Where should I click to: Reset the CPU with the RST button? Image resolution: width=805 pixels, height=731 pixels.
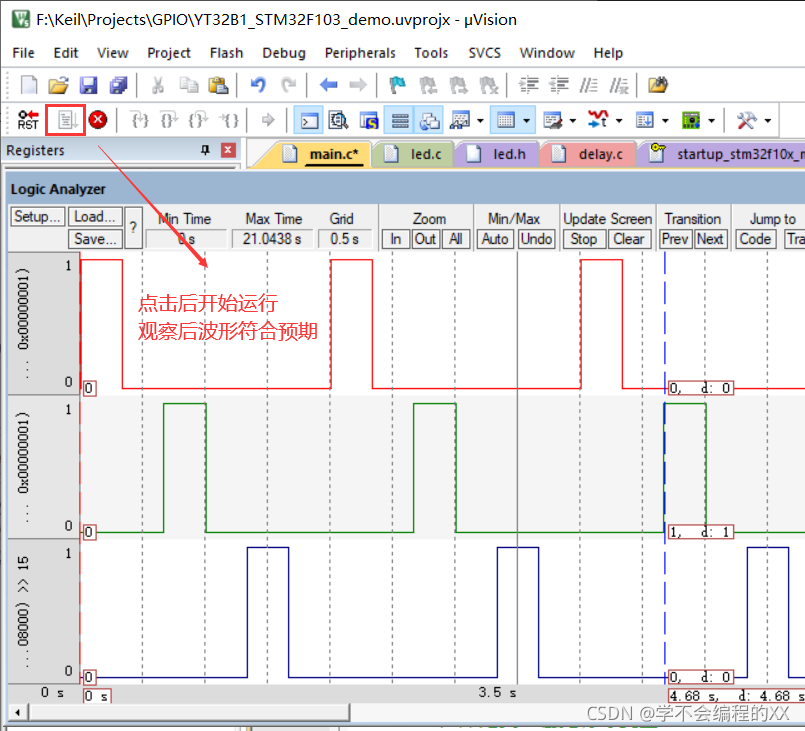click(x=28, y=120)
